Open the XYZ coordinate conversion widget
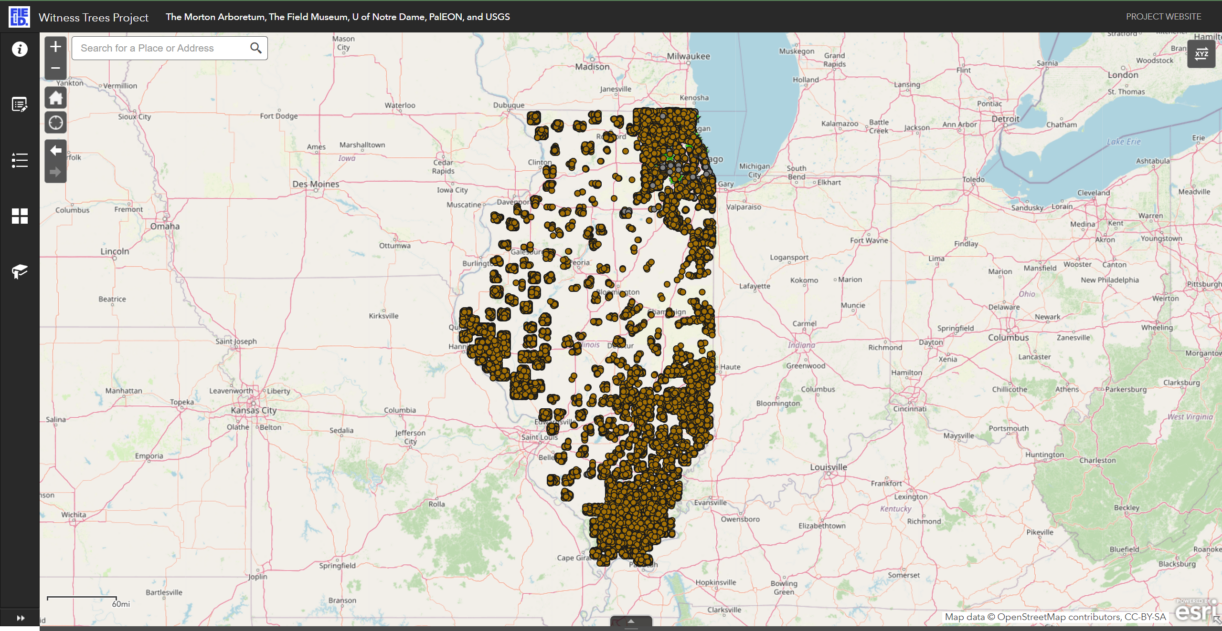The image size is (1222, 631). click(1201, 54)
